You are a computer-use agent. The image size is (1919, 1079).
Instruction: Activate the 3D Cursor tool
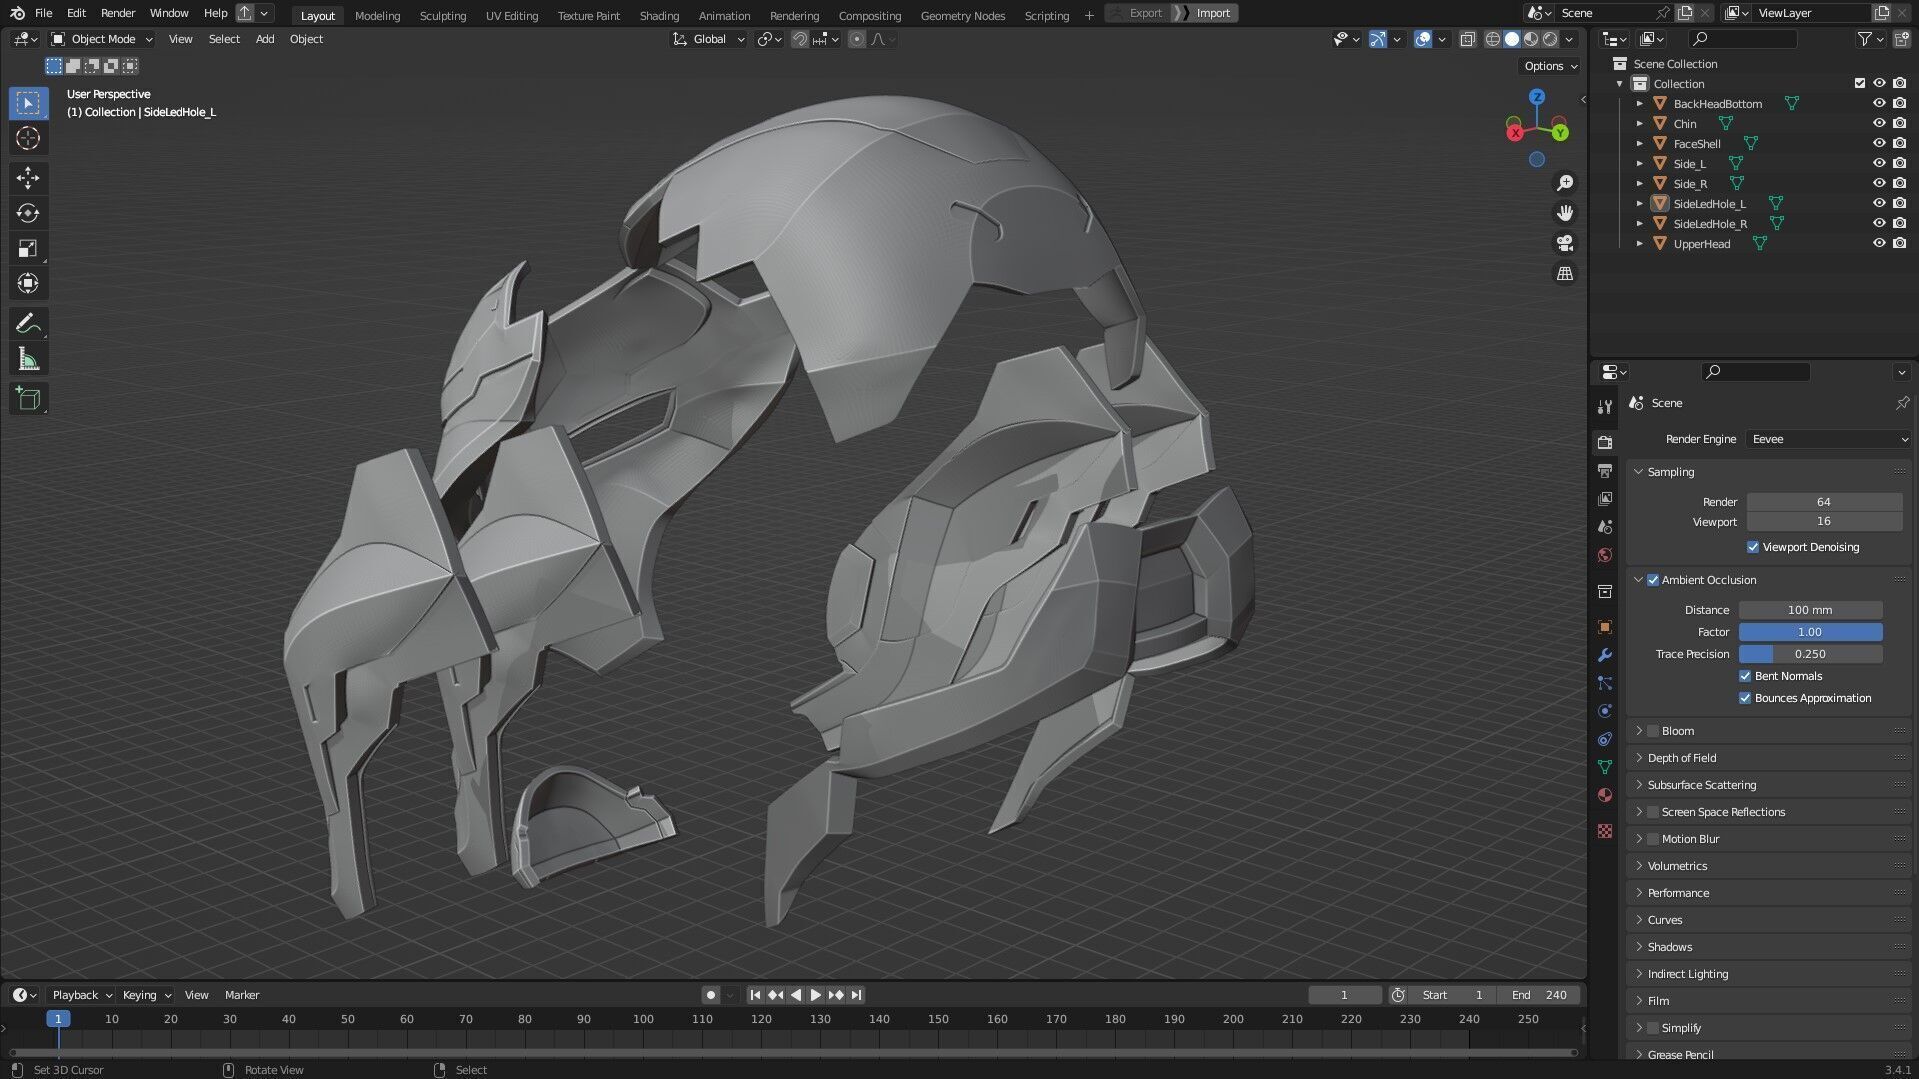[x=28, y=138]
